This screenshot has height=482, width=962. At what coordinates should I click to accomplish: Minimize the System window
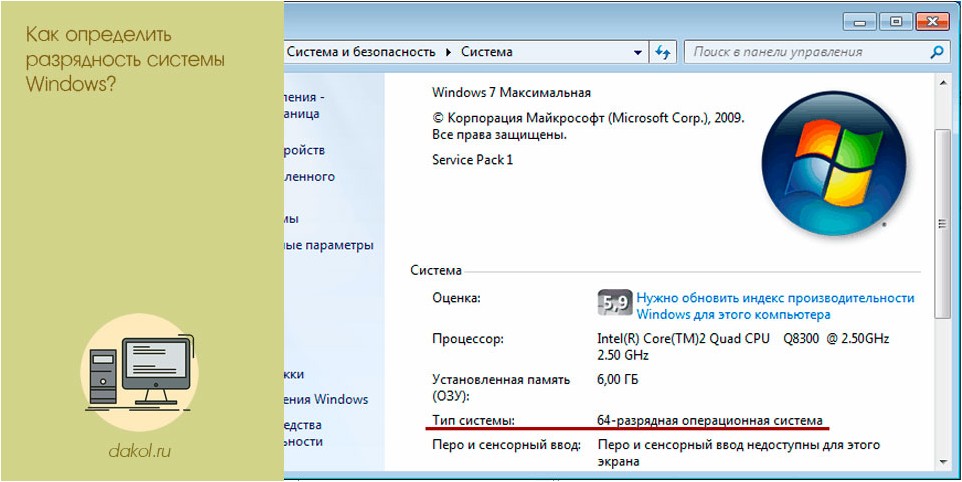tap(860, 22)
